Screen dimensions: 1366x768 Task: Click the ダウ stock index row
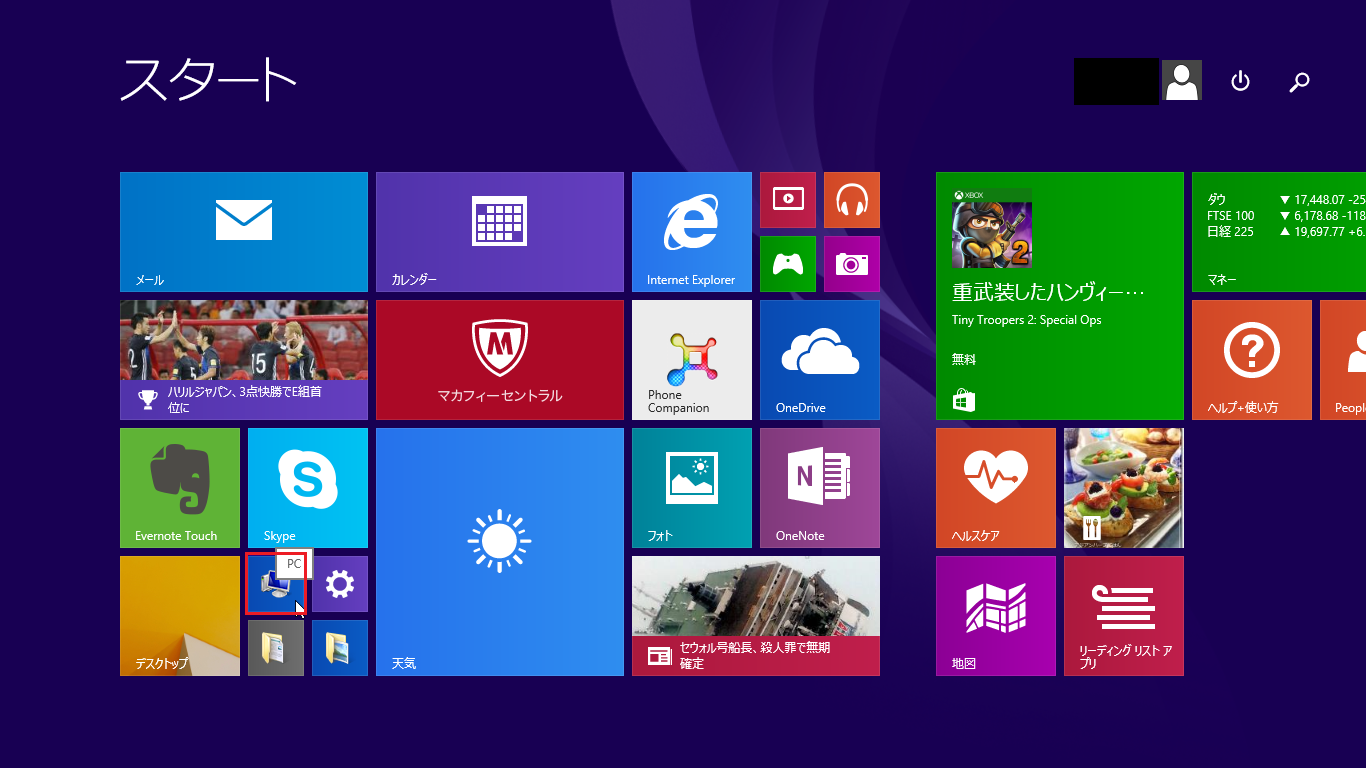point(1286,200)
